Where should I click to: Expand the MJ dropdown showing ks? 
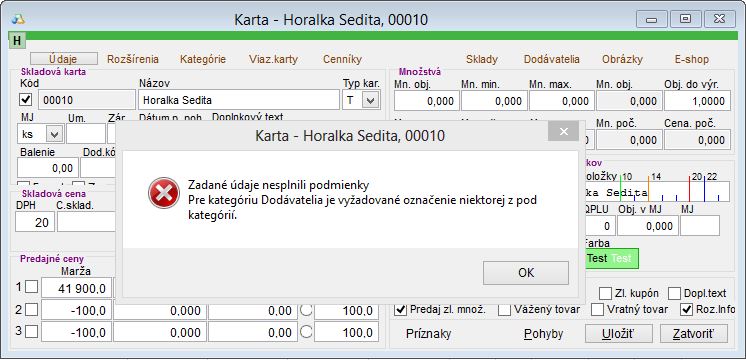[54, 134]
